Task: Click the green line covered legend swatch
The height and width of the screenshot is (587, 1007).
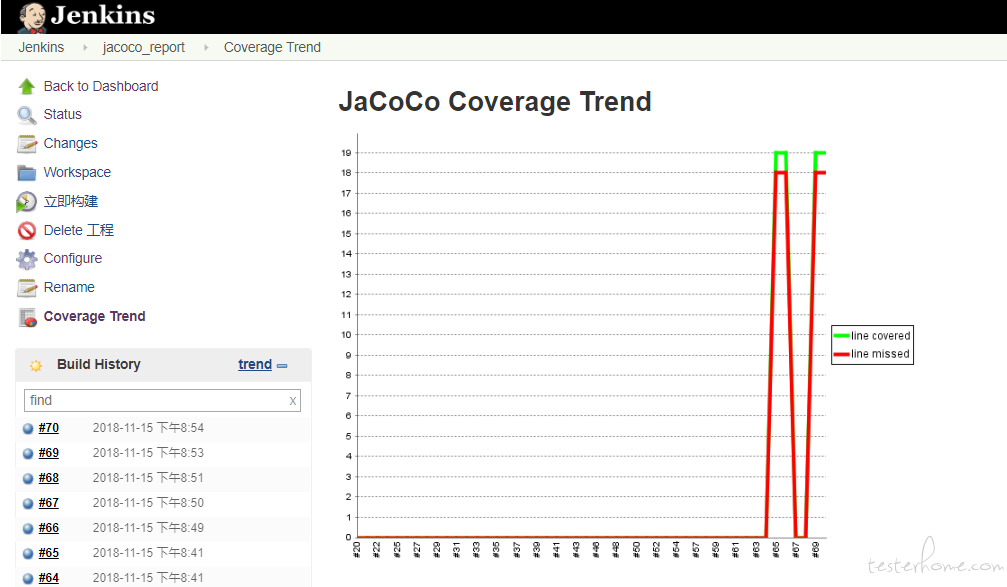Action: (841, 336)
